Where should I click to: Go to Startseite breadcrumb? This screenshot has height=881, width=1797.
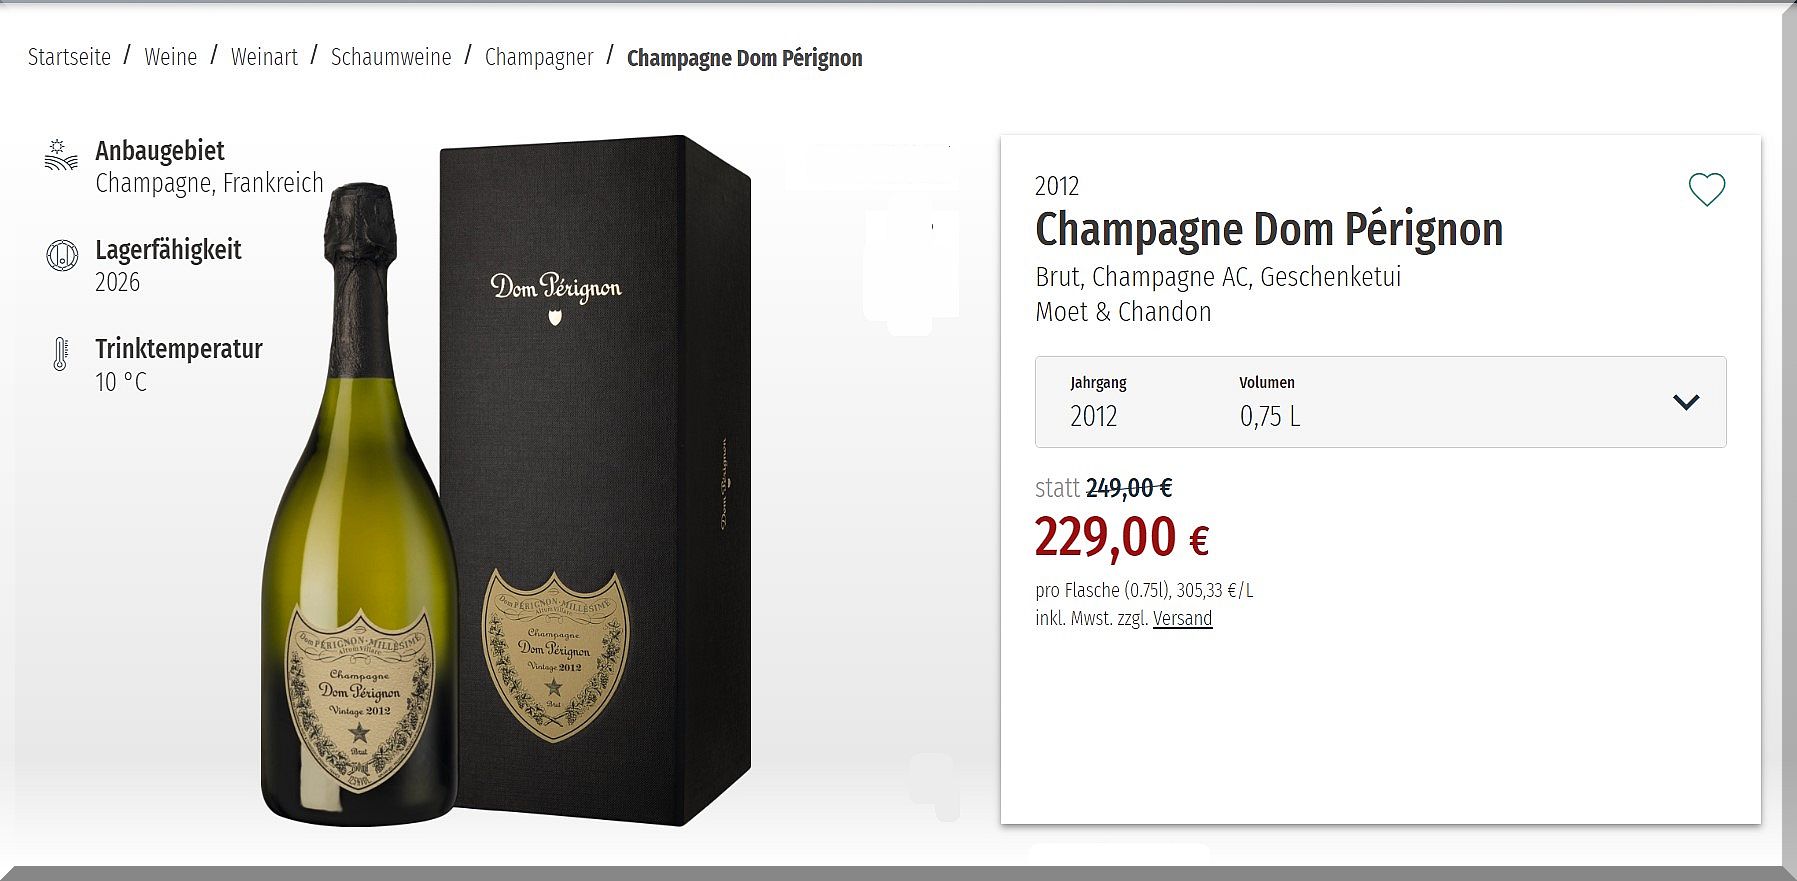(69, 57)
